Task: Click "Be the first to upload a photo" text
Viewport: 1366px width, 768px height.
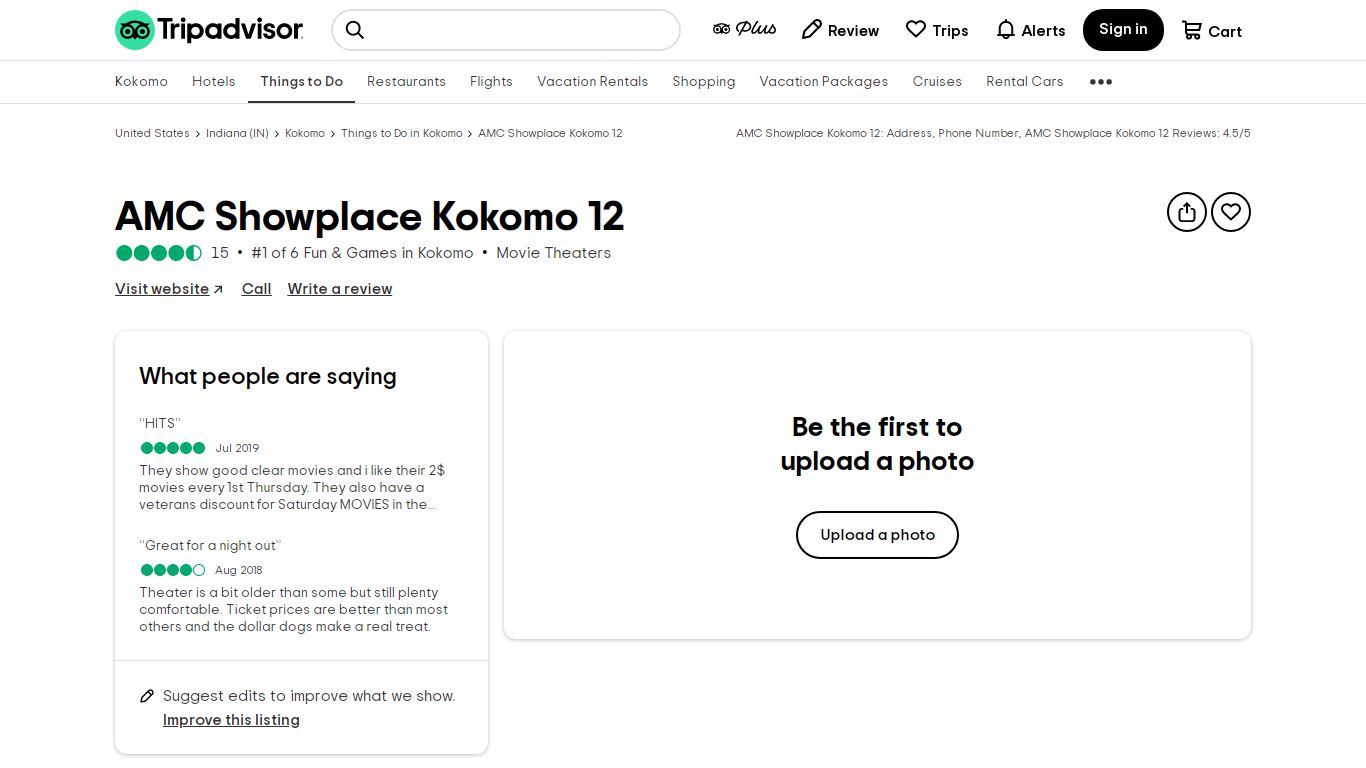Action: click(877, 444)
